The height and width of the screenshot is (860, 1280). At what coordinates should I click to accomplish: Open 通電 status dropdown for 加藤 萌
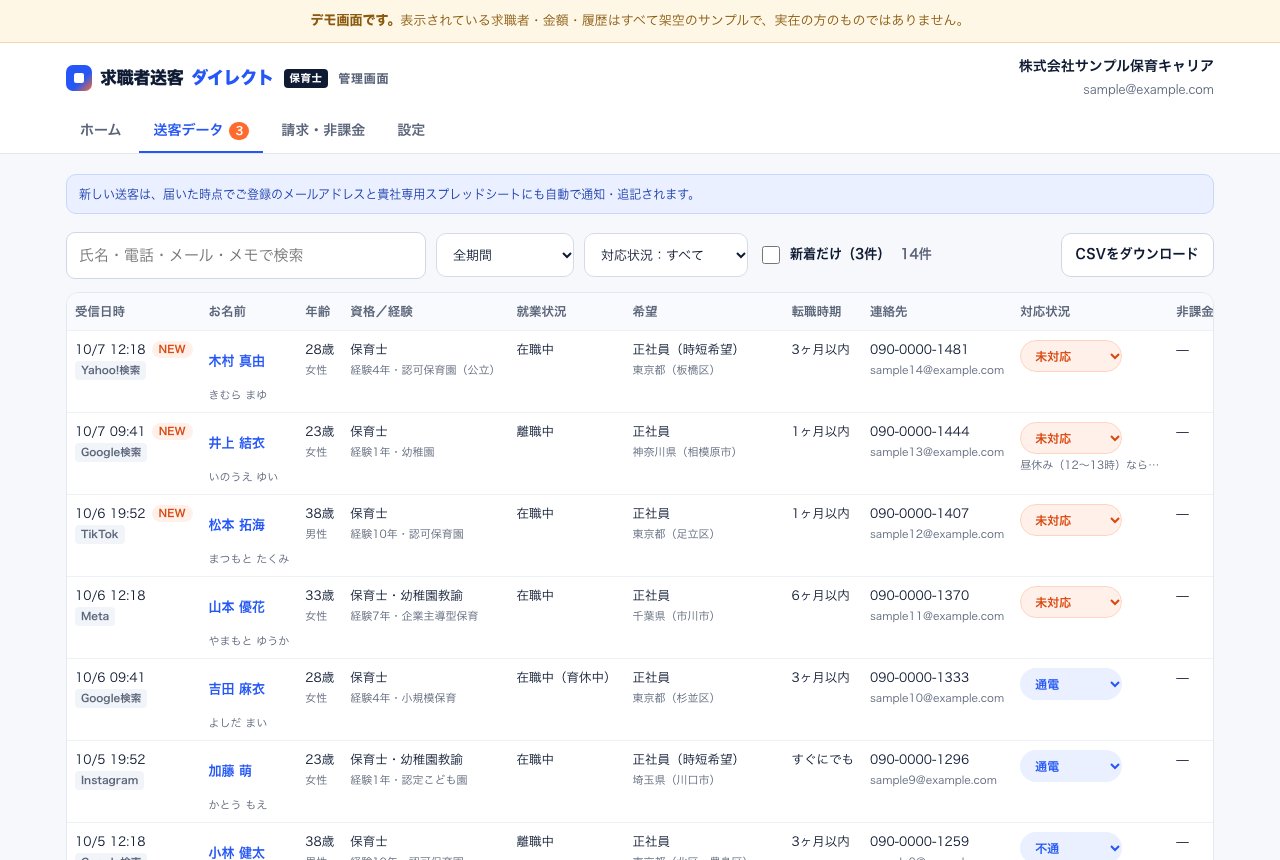(1071, 766)
